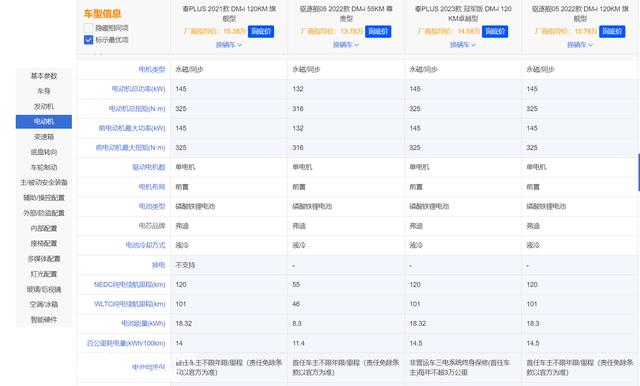Open 换辆车 dropdown for 秦PLUS 2021款
Viewport: 640px width, 386px height.
click(229, 45)
